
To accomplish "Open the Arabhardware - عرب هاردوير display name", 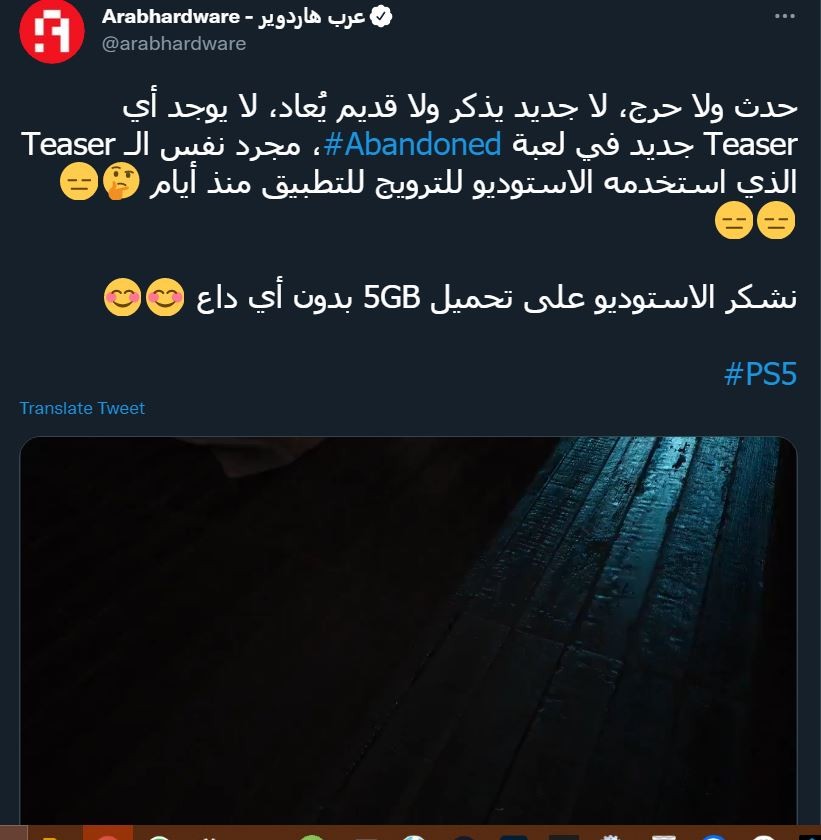I will tap(233, 17).
